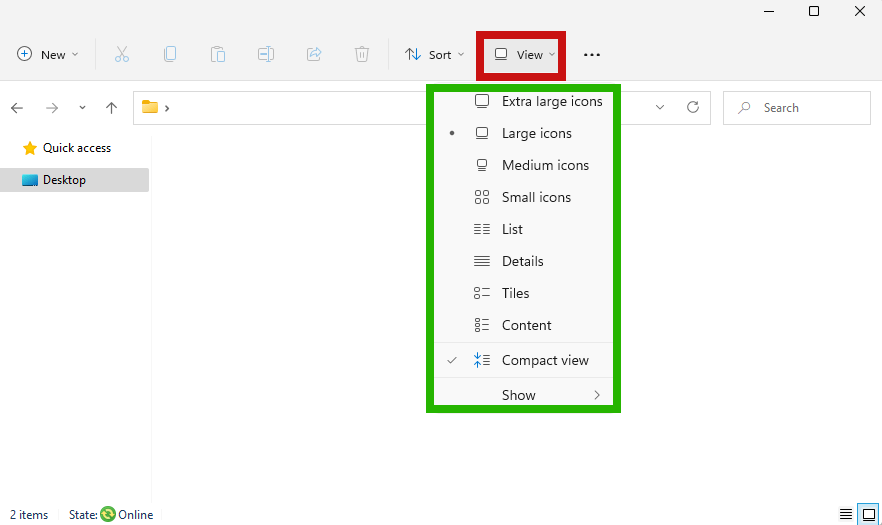Click the sync state Online icon
This screenshot has width=882, height=525.
(x=107, y=514)
